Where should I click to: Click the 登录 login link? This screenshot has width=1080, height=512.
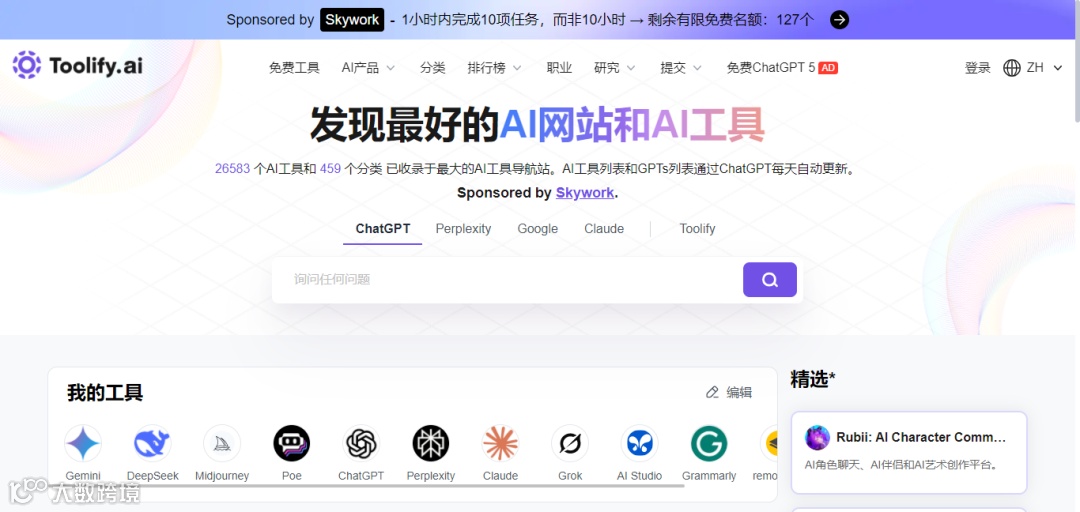click(x=977, y=68)
